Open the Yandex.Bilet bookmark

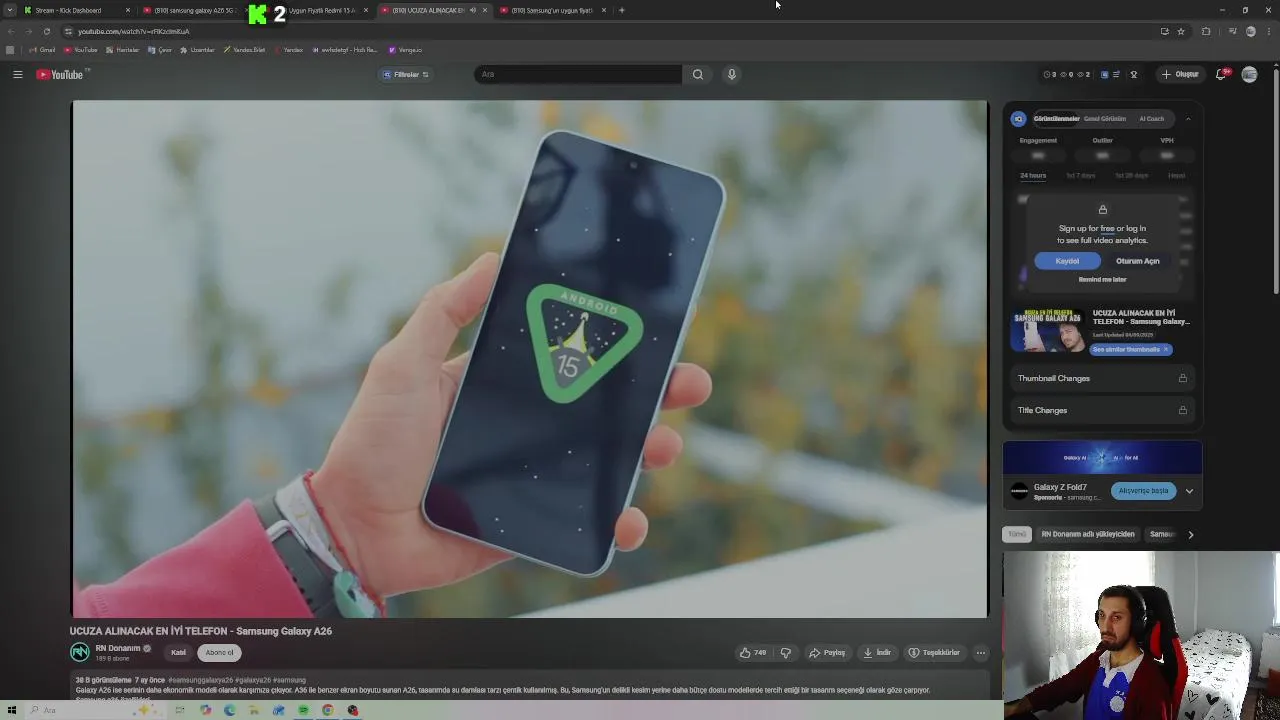pyautogui.click(x=244, y=50)
